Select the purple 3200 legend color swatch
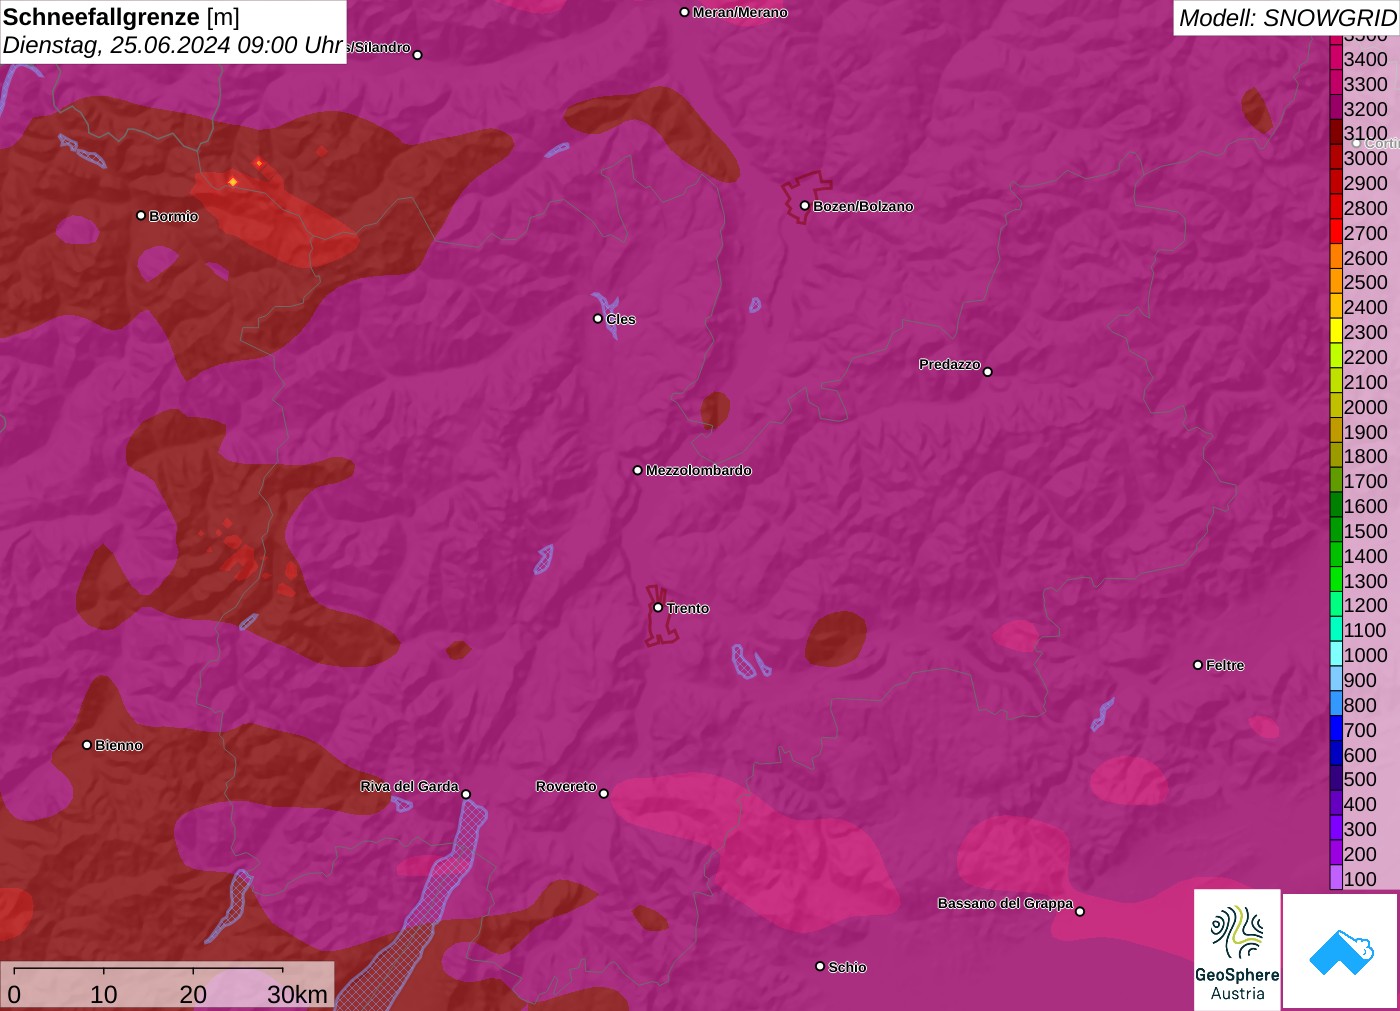The height and width of the screenshot is (1011, 1400). tap(1336, 108)
